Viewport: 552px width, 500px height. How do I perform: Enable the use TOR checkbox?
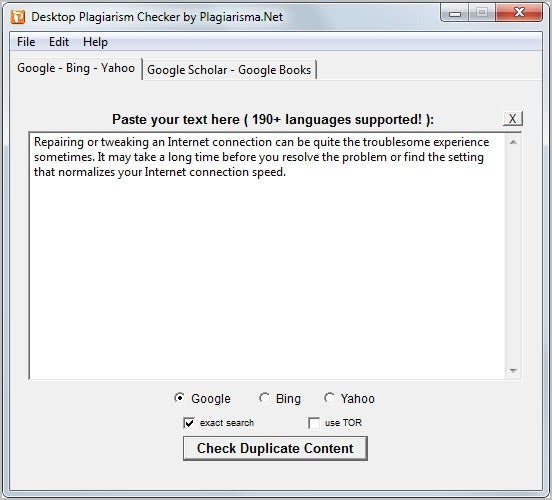point(314,423)
